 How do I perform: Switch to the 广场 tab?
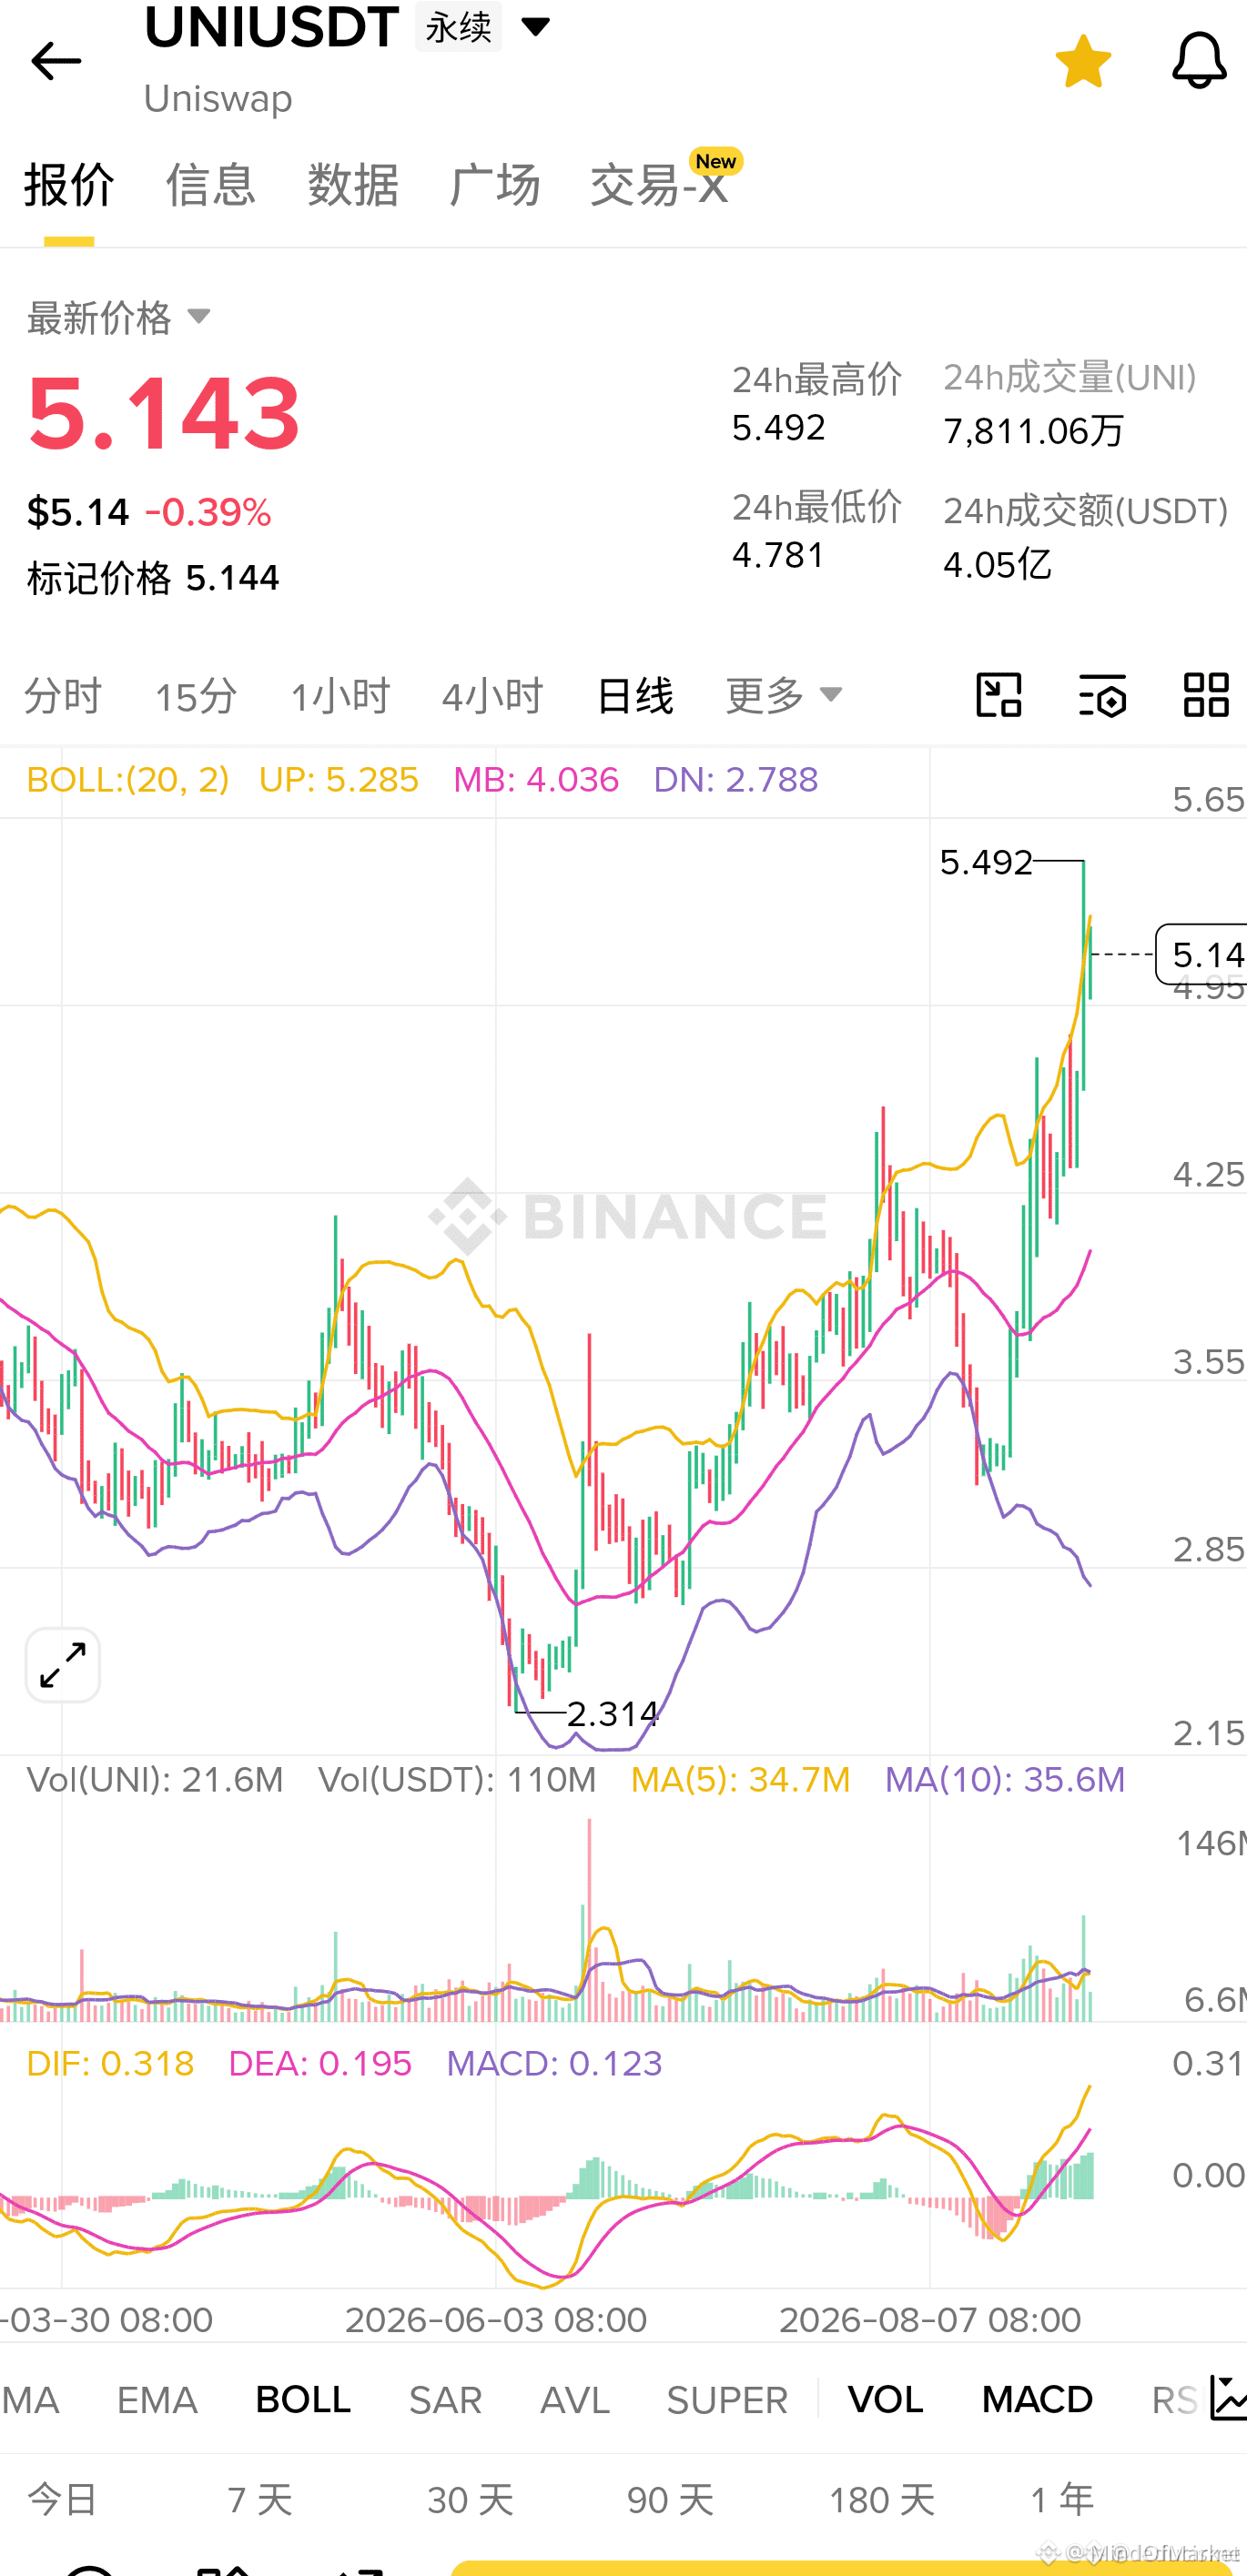[495, 185]
